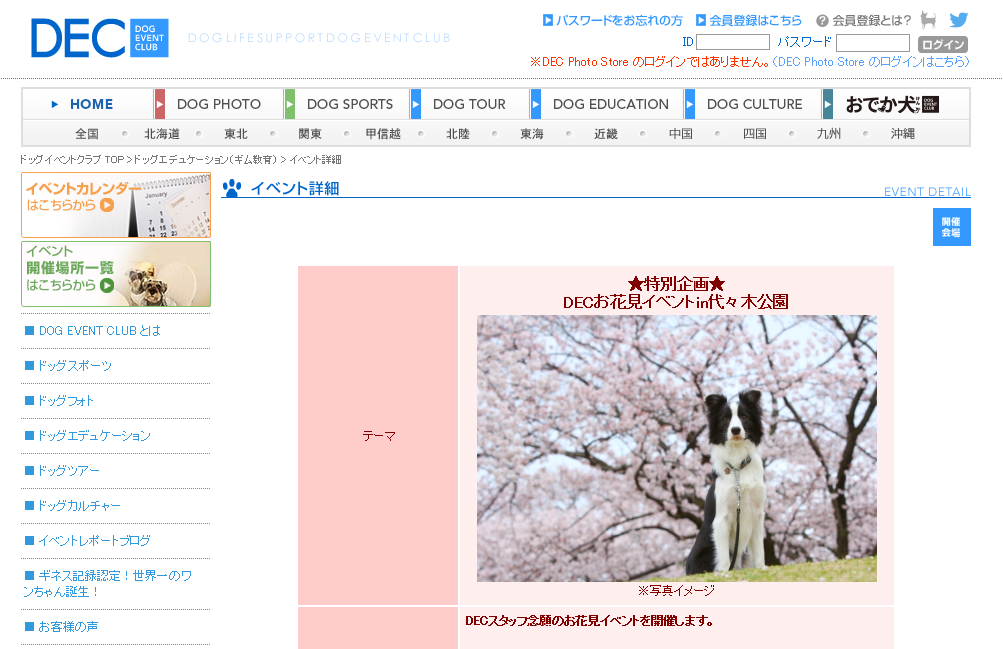Open the イベント開催場所一覧 banner
Image resolution: width=1003 pixels, height=649 pixels.
click(x=116, y=274)
